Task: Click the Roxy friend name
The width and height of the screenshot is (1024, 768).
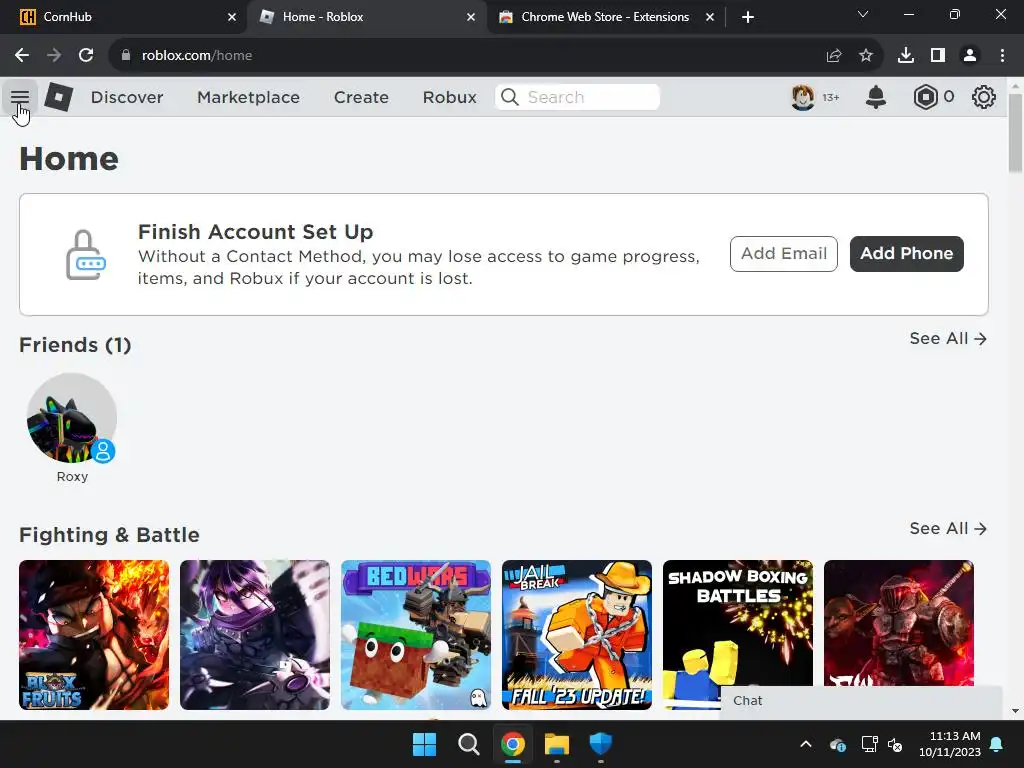Action: (72, 477)
